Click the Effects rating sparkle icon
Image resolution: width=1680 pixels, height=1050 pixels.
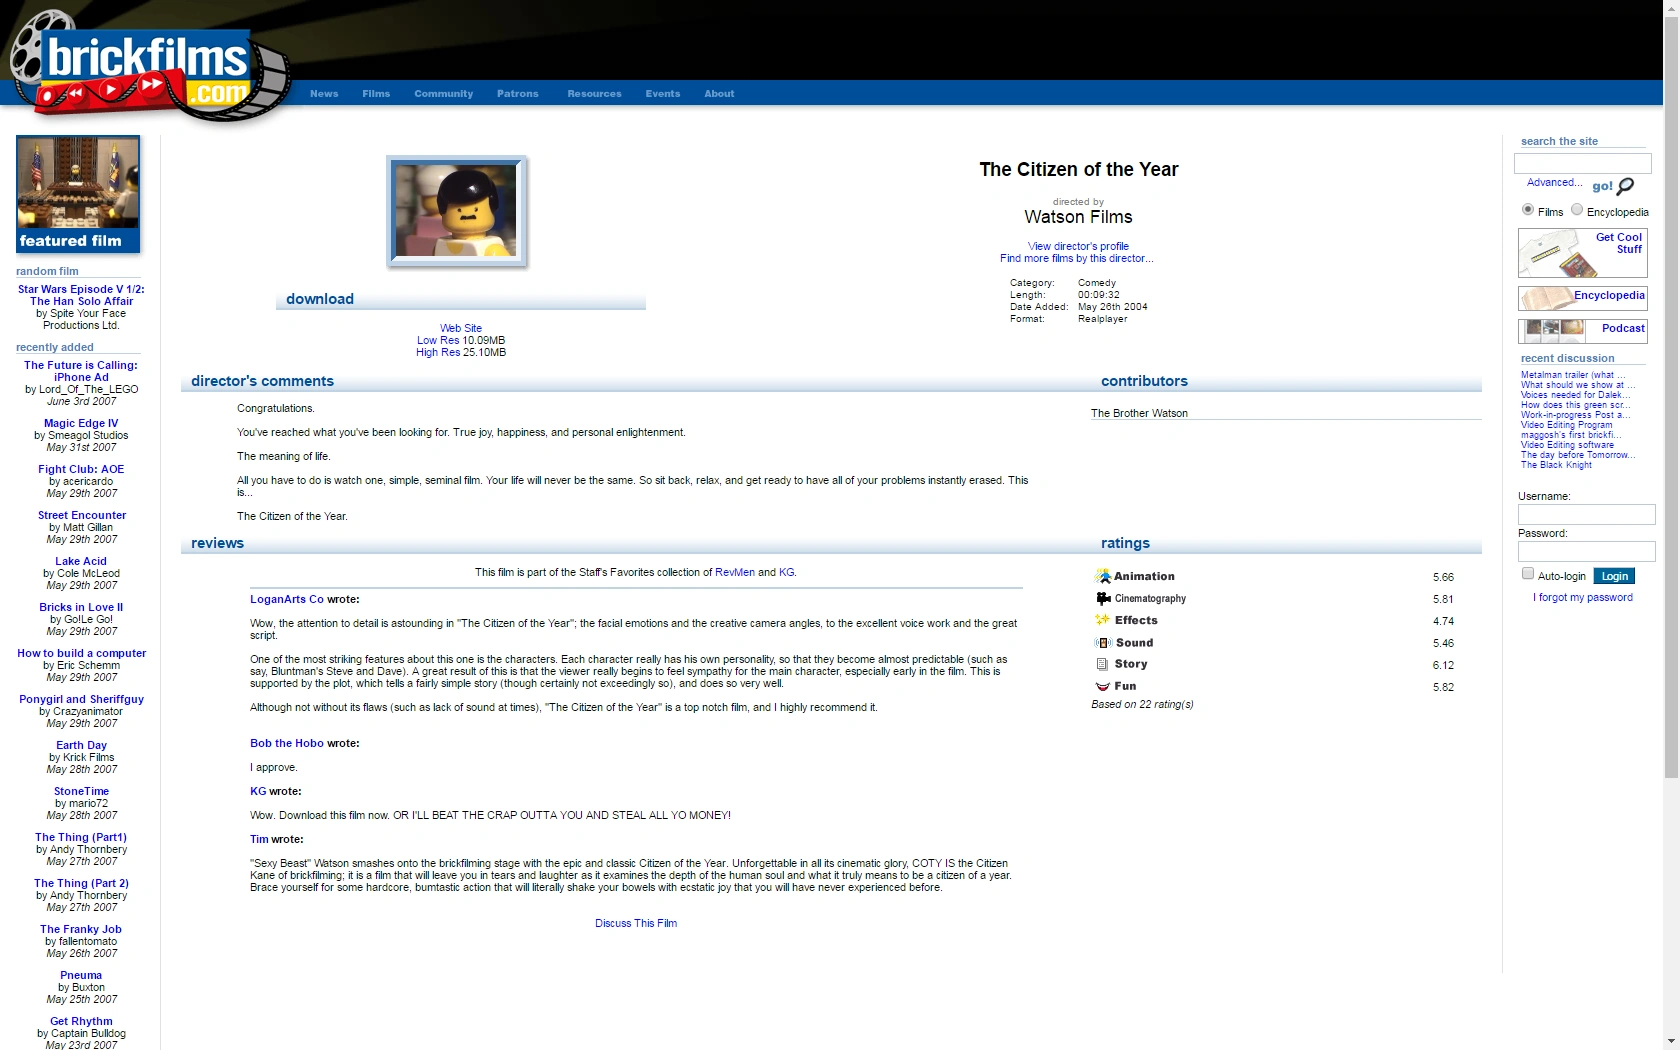point(1103,620)
